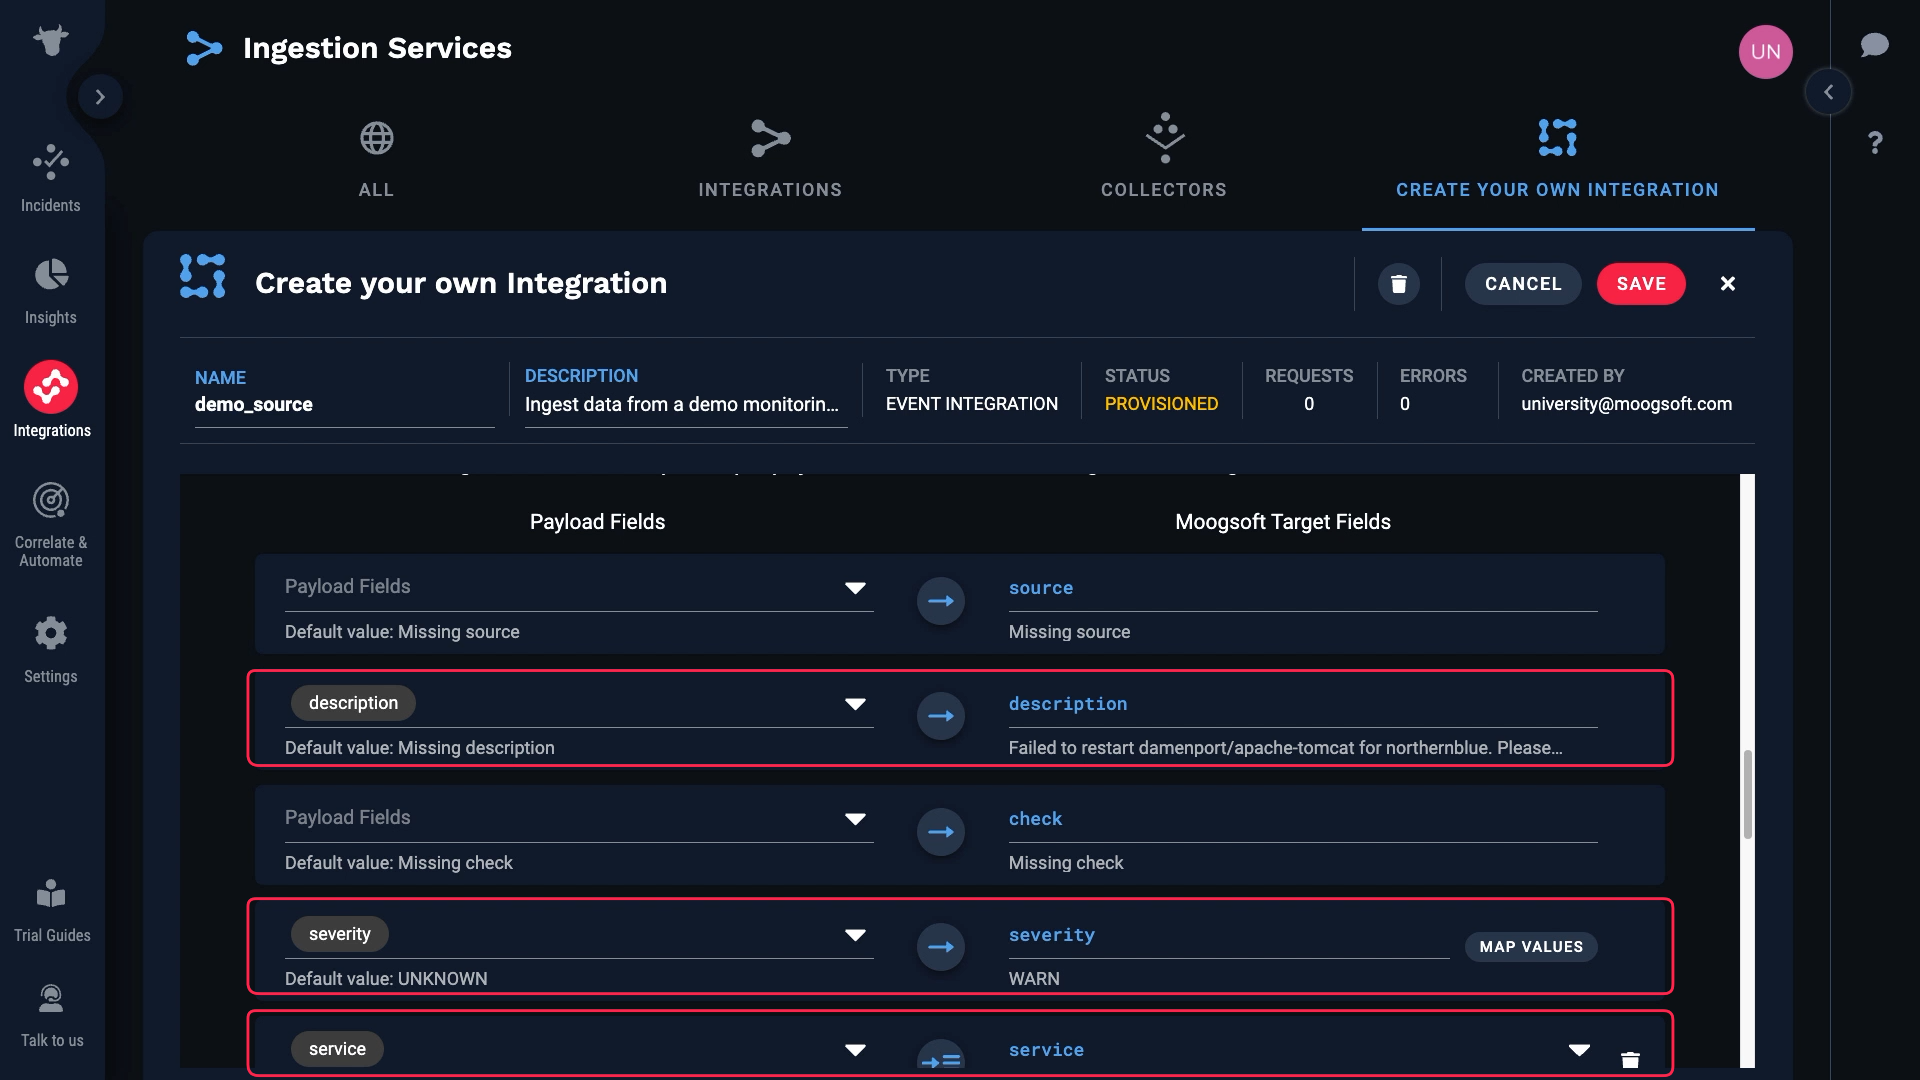
Task: Expand the severity payload field dropdown
Action: coord(854,935)
